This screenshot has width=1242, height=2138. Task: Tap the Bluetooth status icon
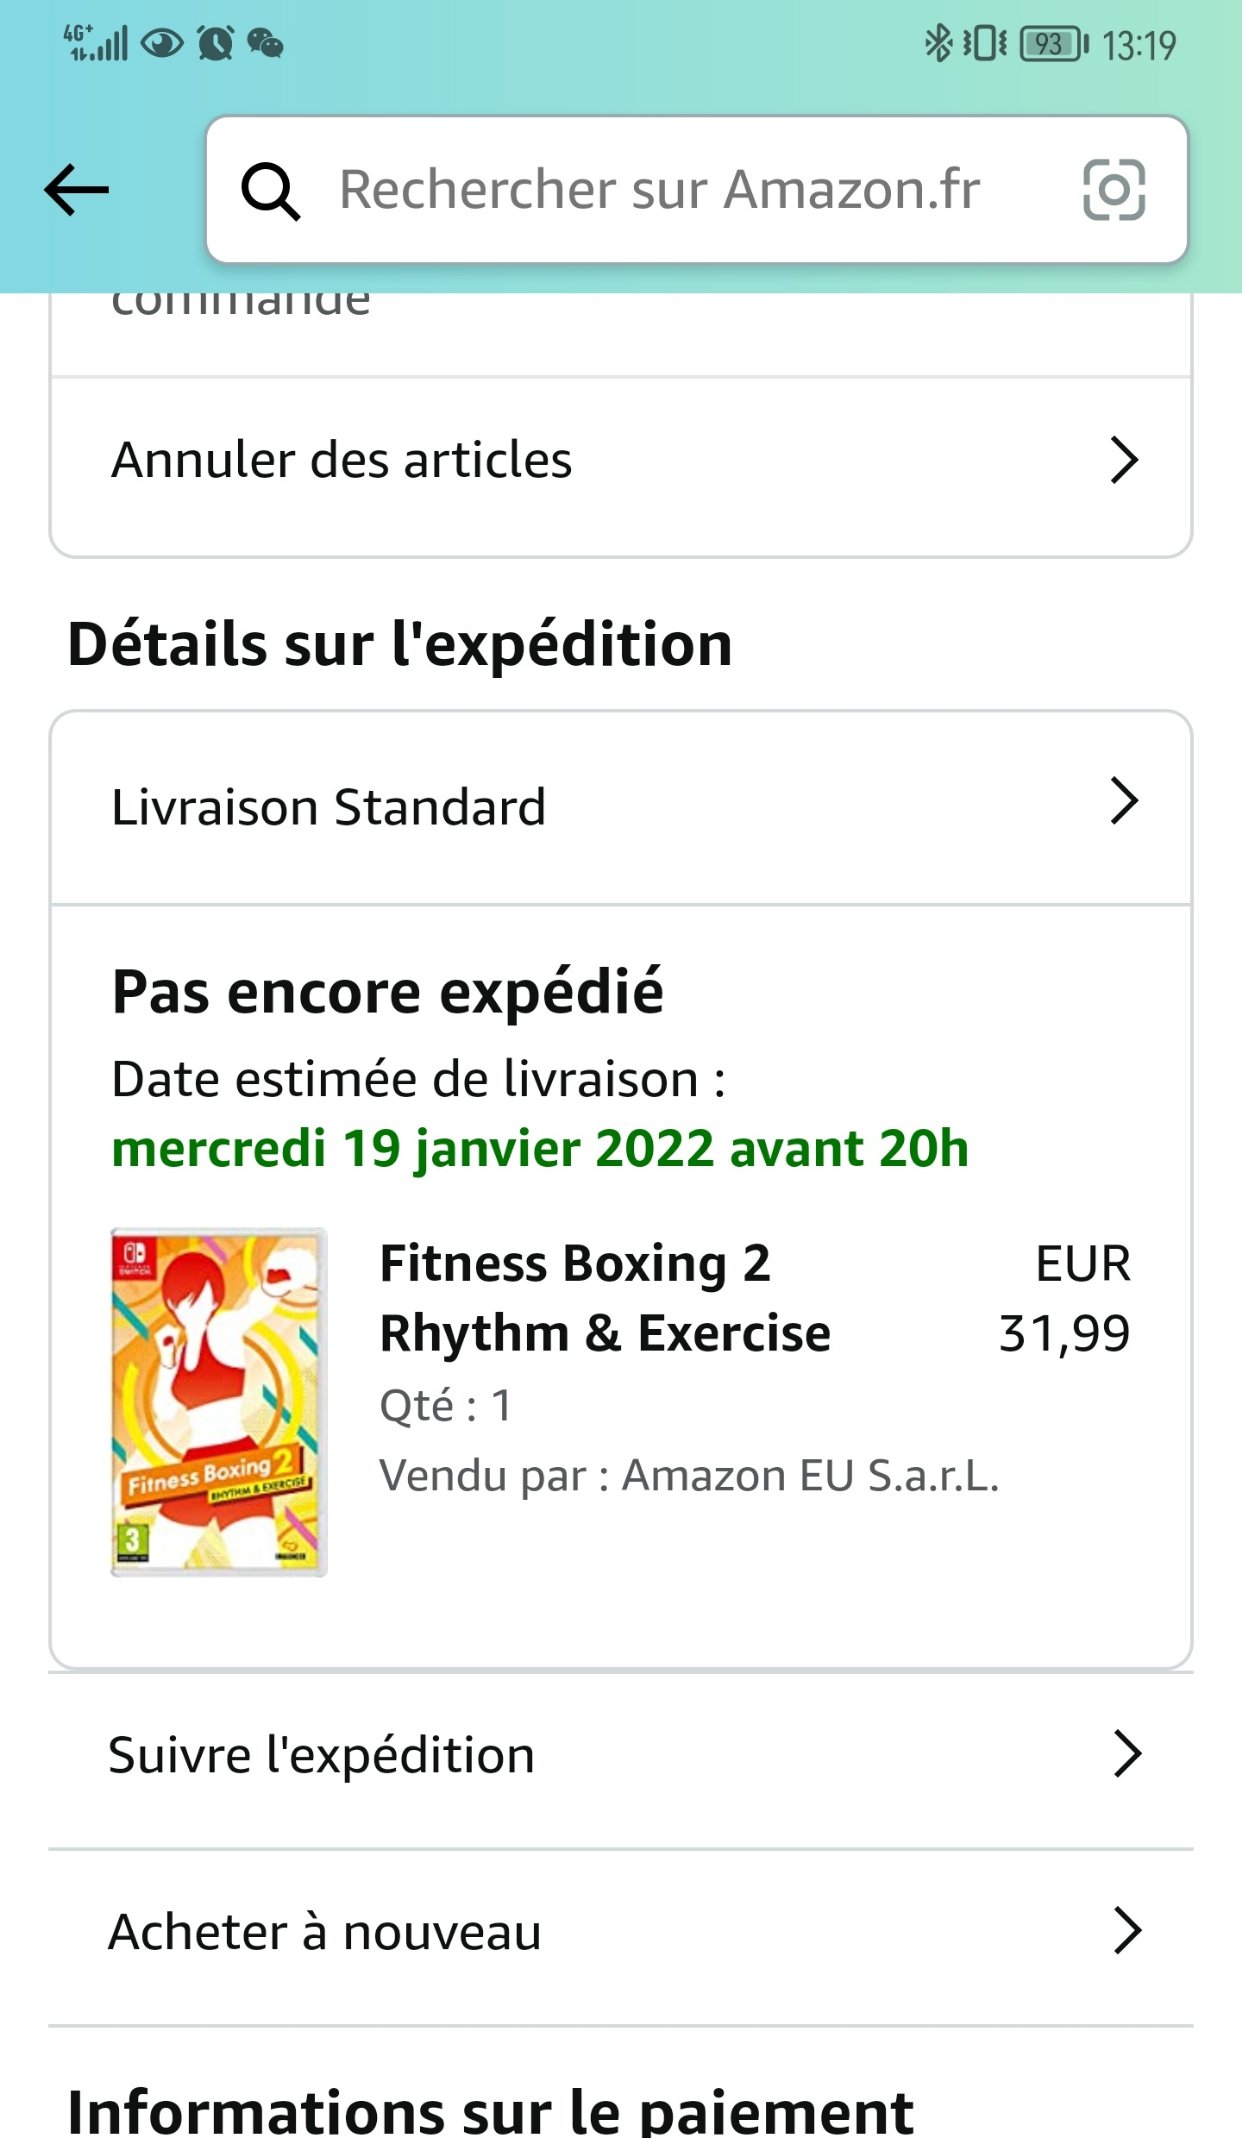tap(938, 44)
